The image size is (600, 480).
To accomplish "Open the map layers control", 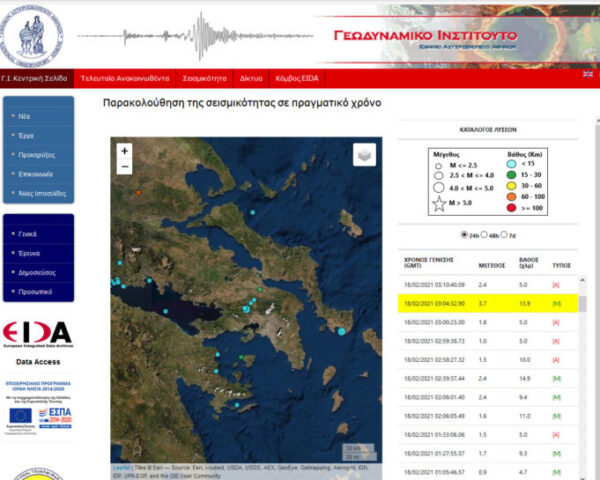I will [365, 154].
